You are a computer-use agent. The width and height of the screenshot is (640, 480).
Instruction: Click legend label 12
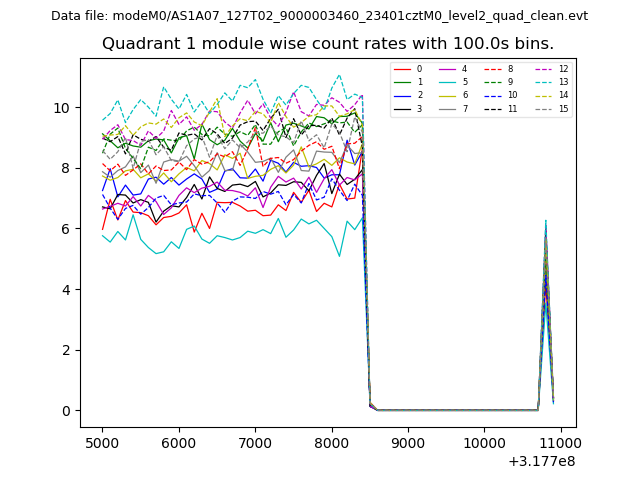(x=563, y=69)
